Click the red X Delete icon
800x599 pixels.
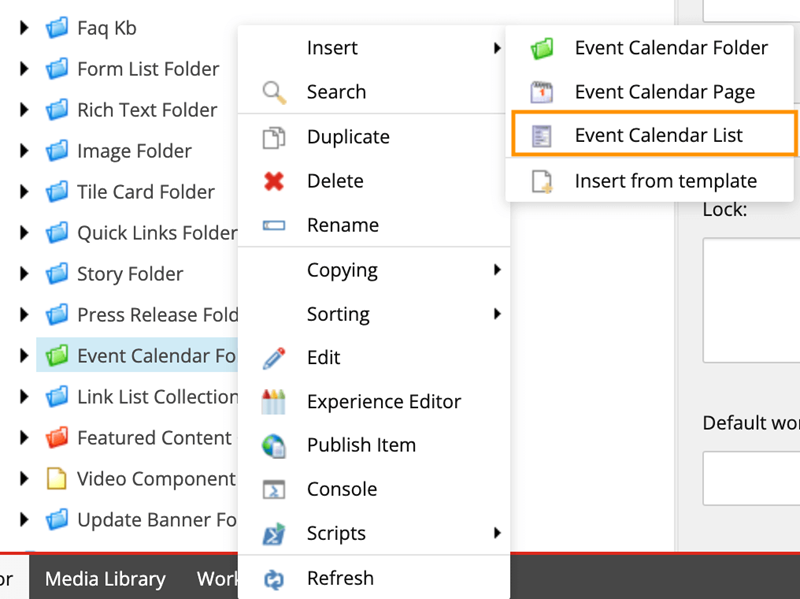pos(273,181)
